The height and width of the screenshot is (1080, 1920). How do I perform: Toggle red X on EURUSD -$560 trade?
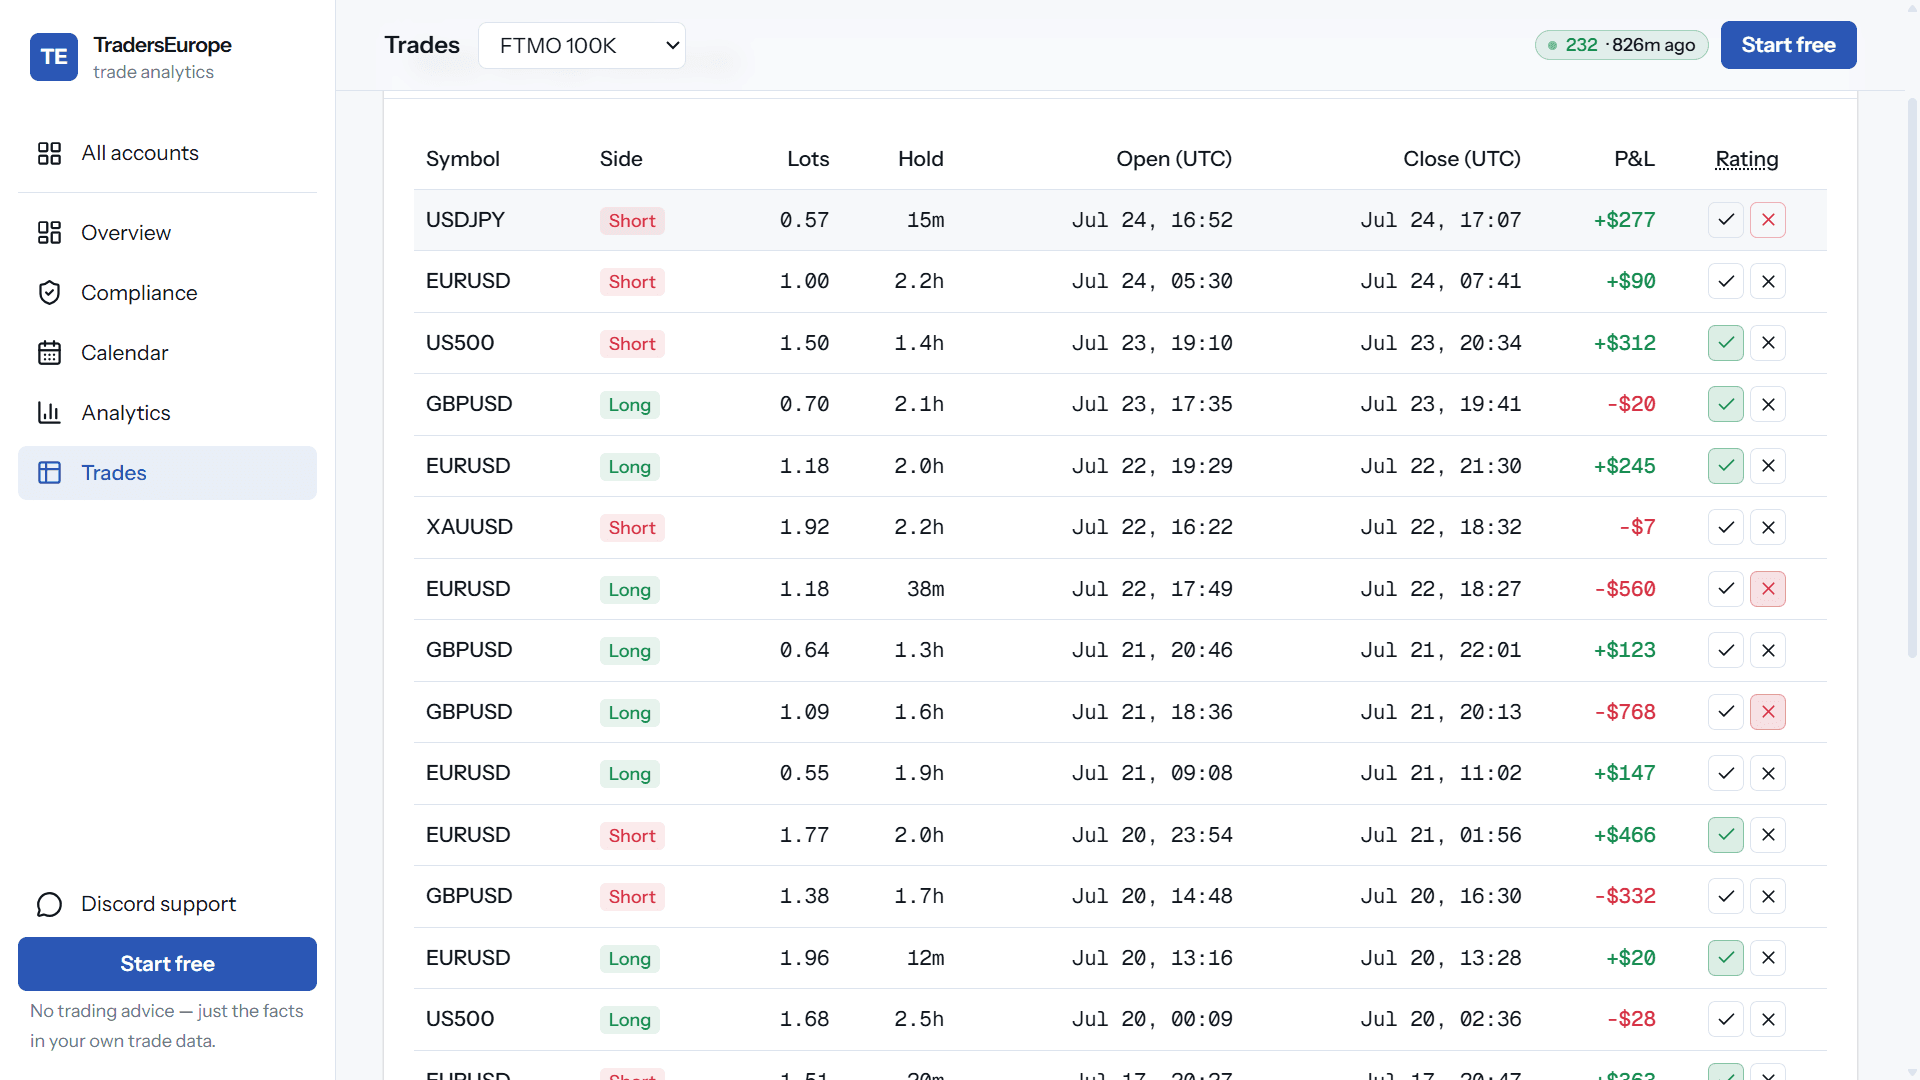click(1768, 589)
